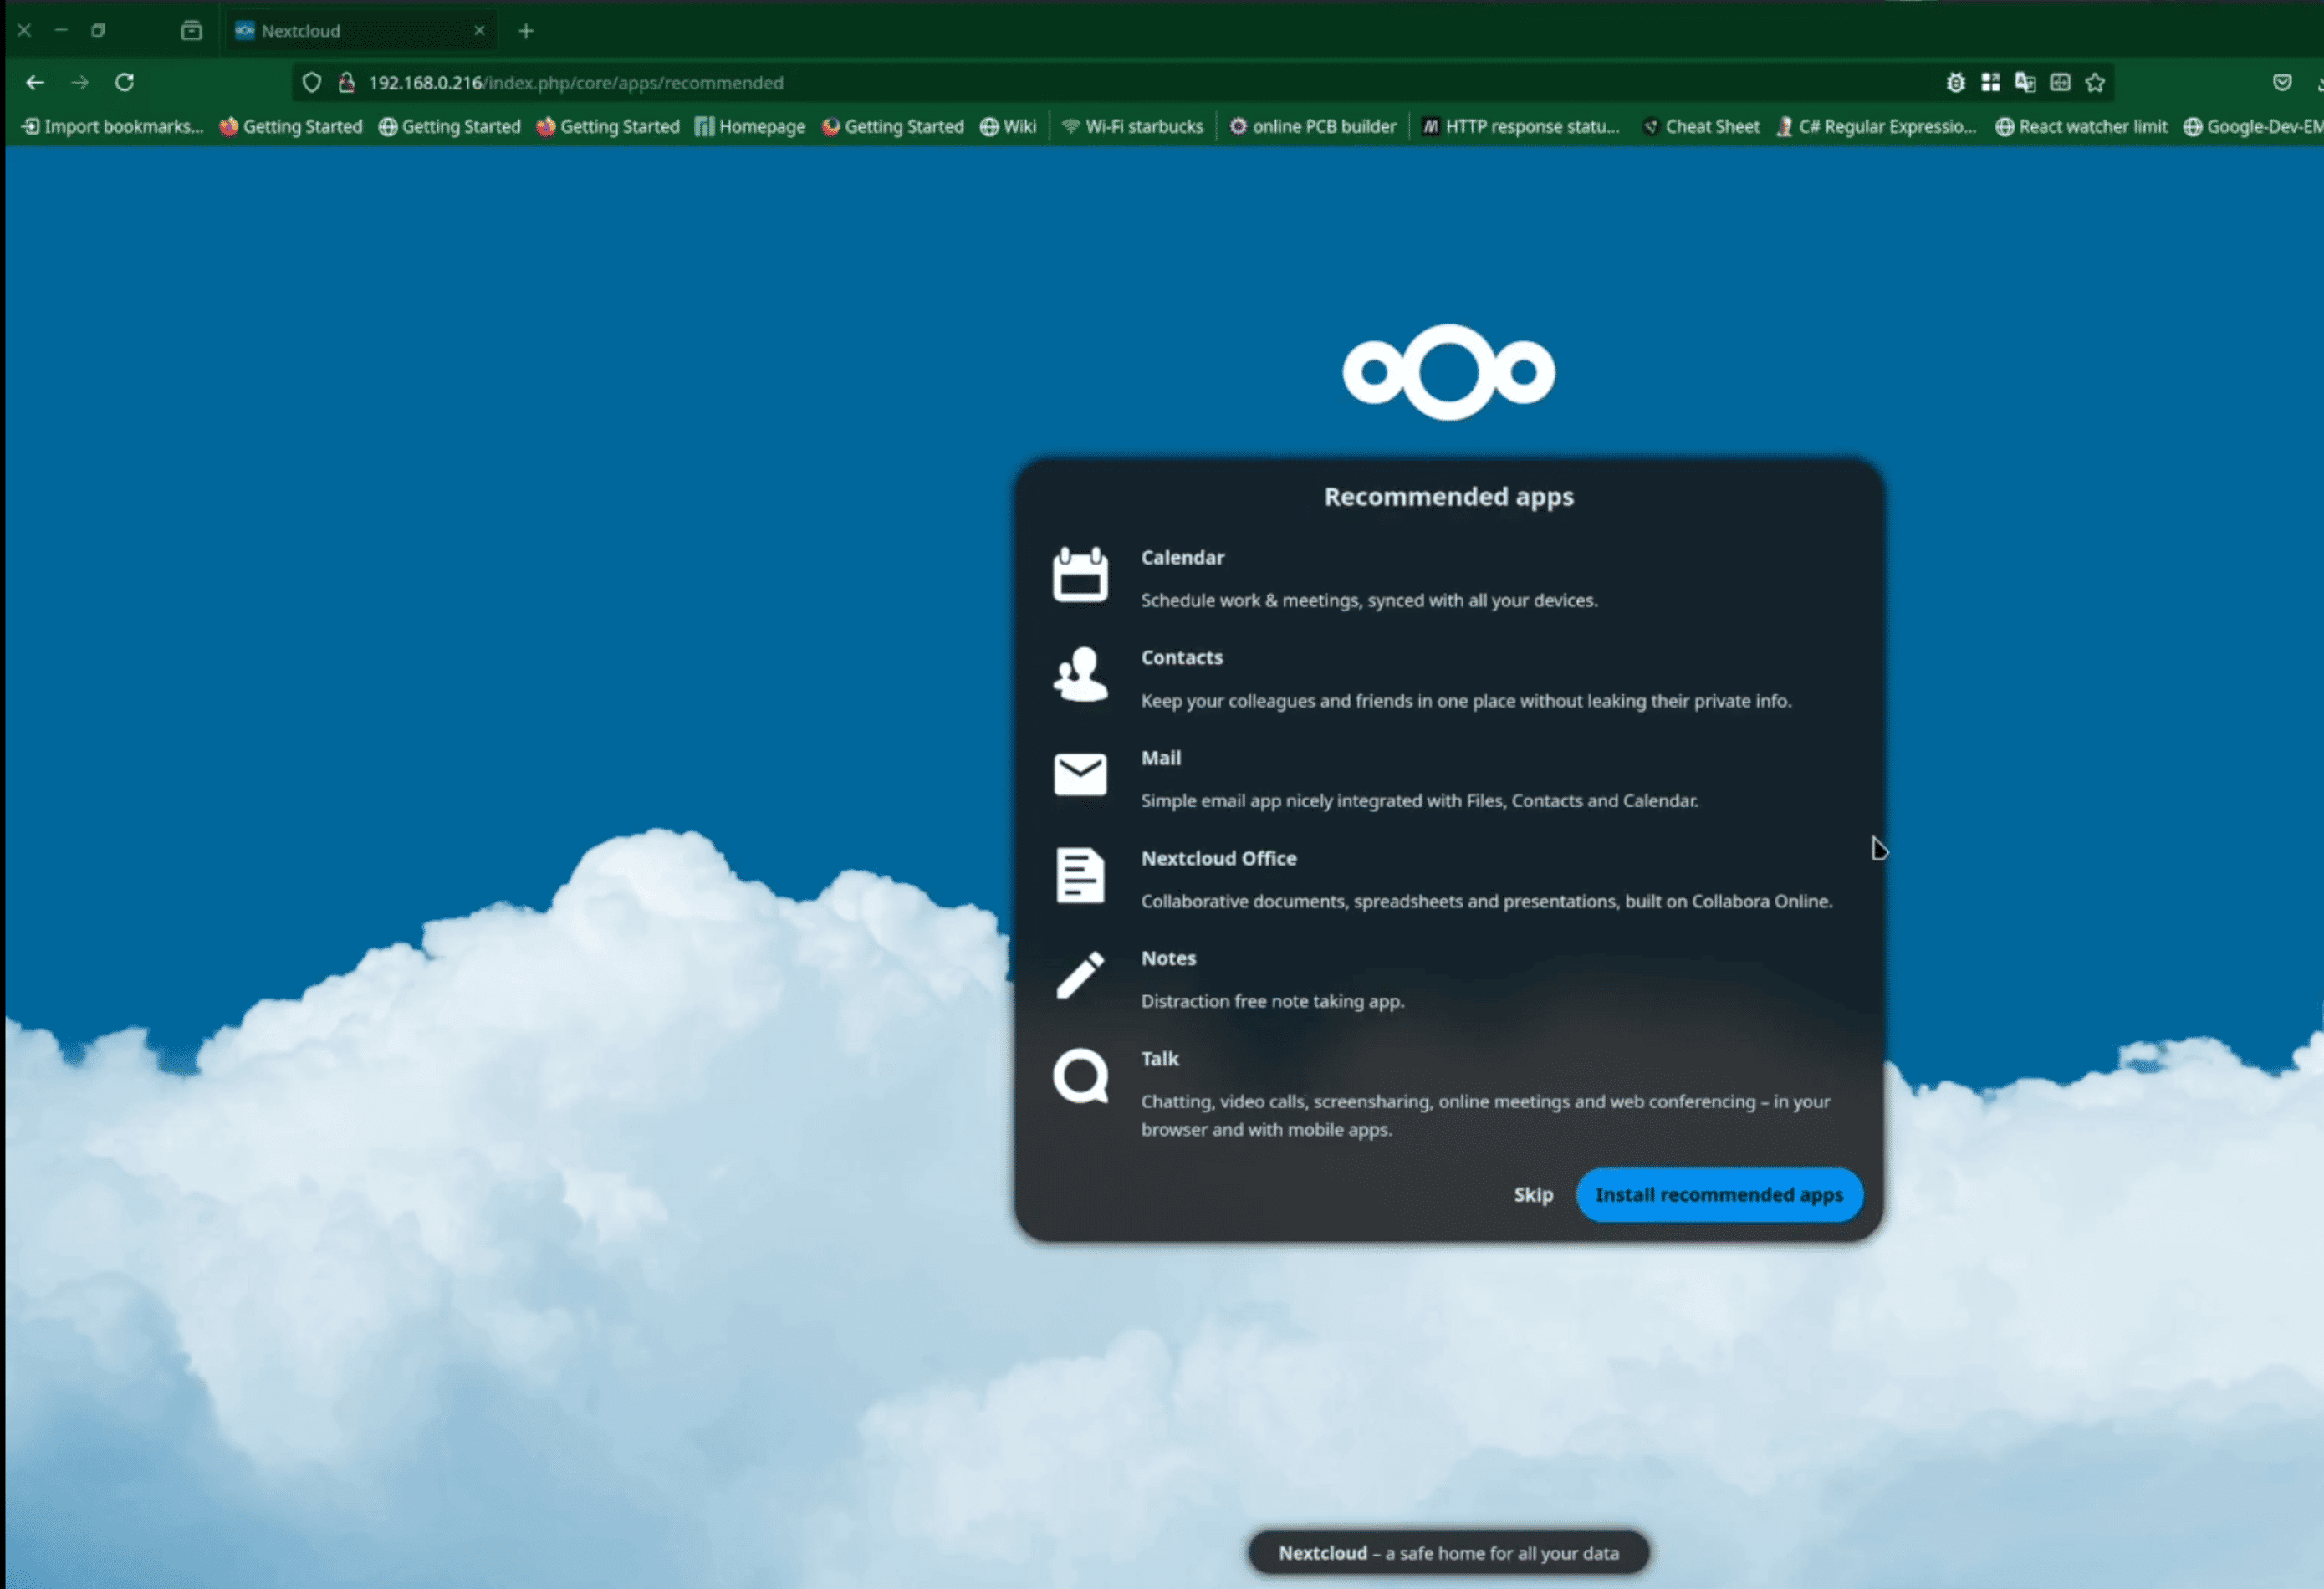Click 'Distraction free note taking app.' description
Screen dimensions: 2324x1589
coord(1272,1001)
